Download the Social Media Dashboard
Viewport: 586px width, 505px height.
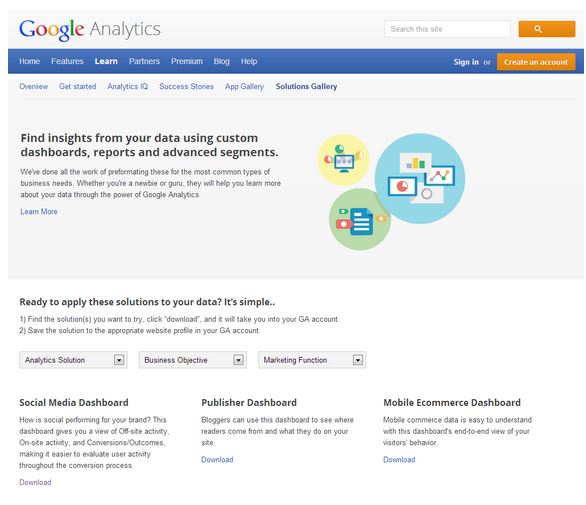point(35,482)
